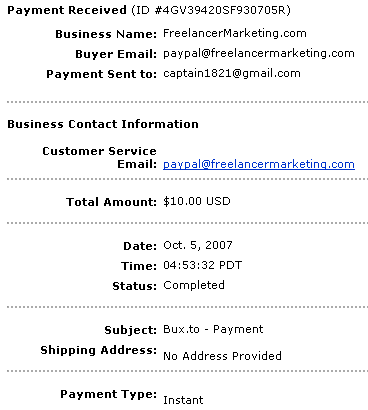Click the $10.00 USD total amount
Viewport: 368px width, 410px height.
(197, 201)
